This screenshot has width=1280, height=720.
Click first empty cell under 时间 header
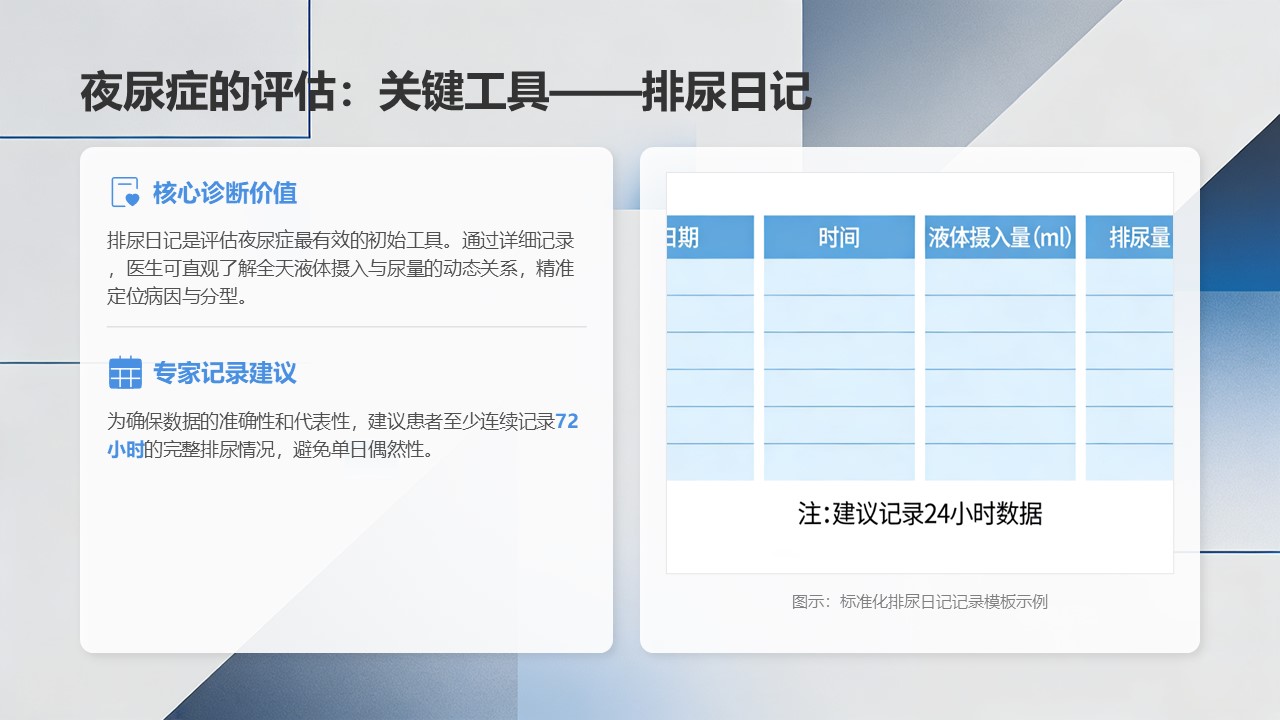click(838, 277)
